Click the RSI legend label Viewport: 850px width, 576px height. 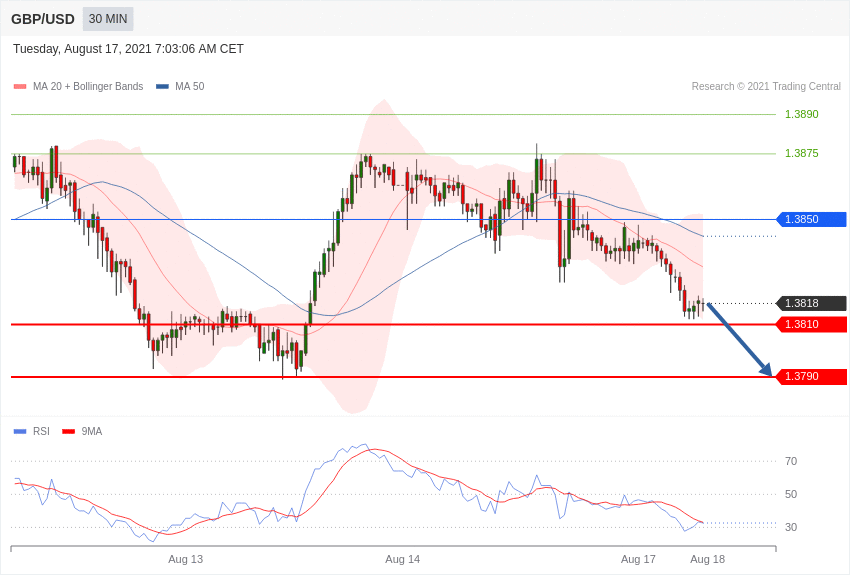coord(41,431)
